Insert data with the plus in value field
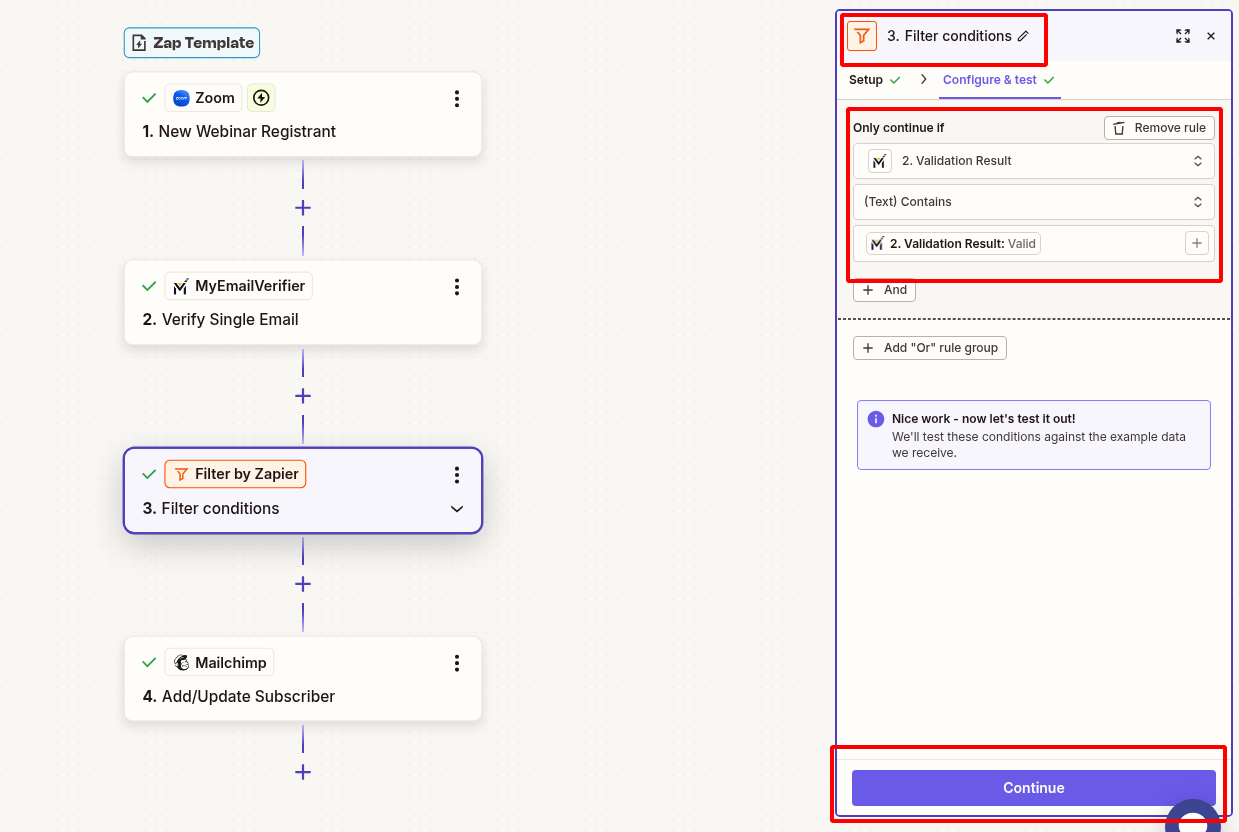This screenshot has width=1239, height=832. [1196, 242]
